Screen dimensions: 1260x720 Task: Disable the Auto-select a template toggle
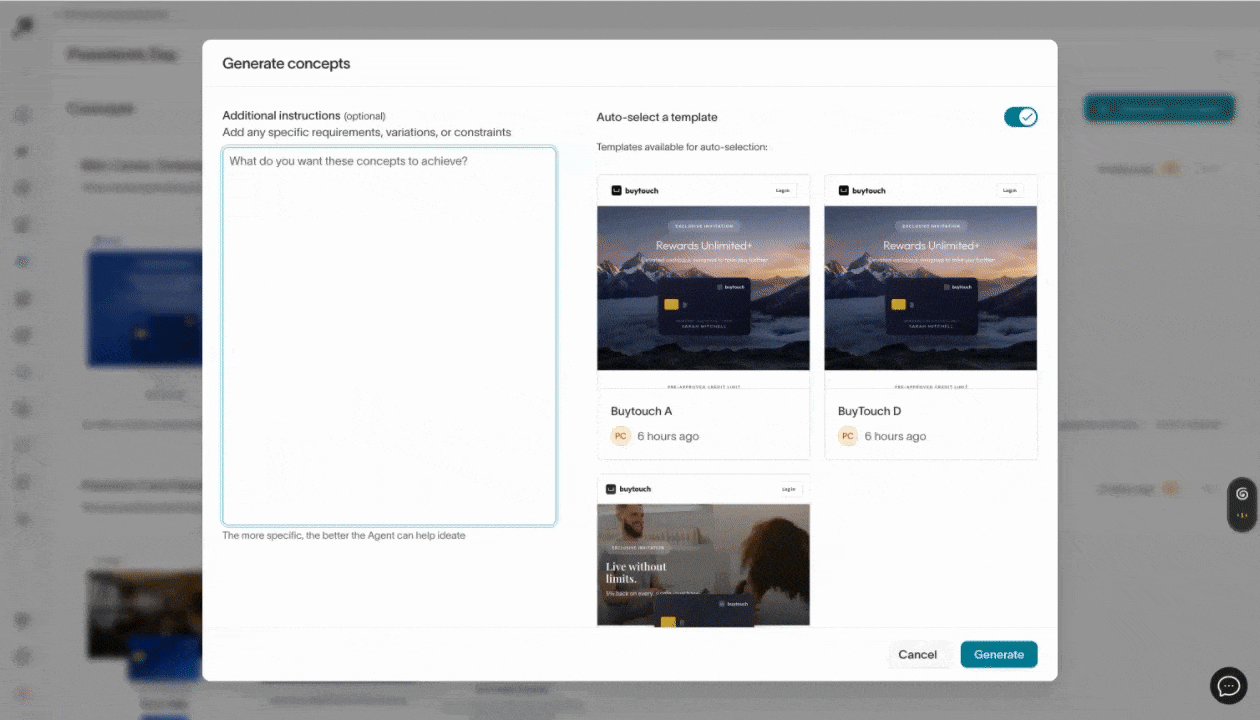[x=1020, y=117]
